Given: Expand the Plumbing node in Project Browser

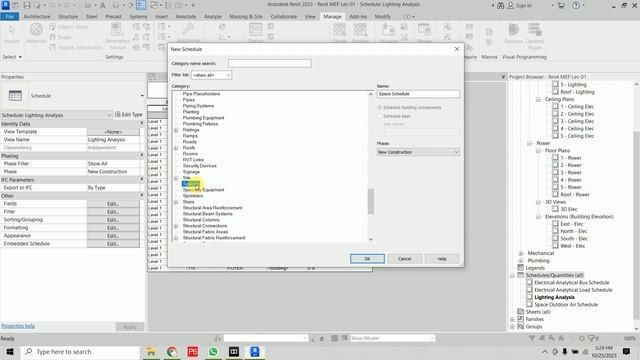Looking at the screenshot, I should point(520,260).
